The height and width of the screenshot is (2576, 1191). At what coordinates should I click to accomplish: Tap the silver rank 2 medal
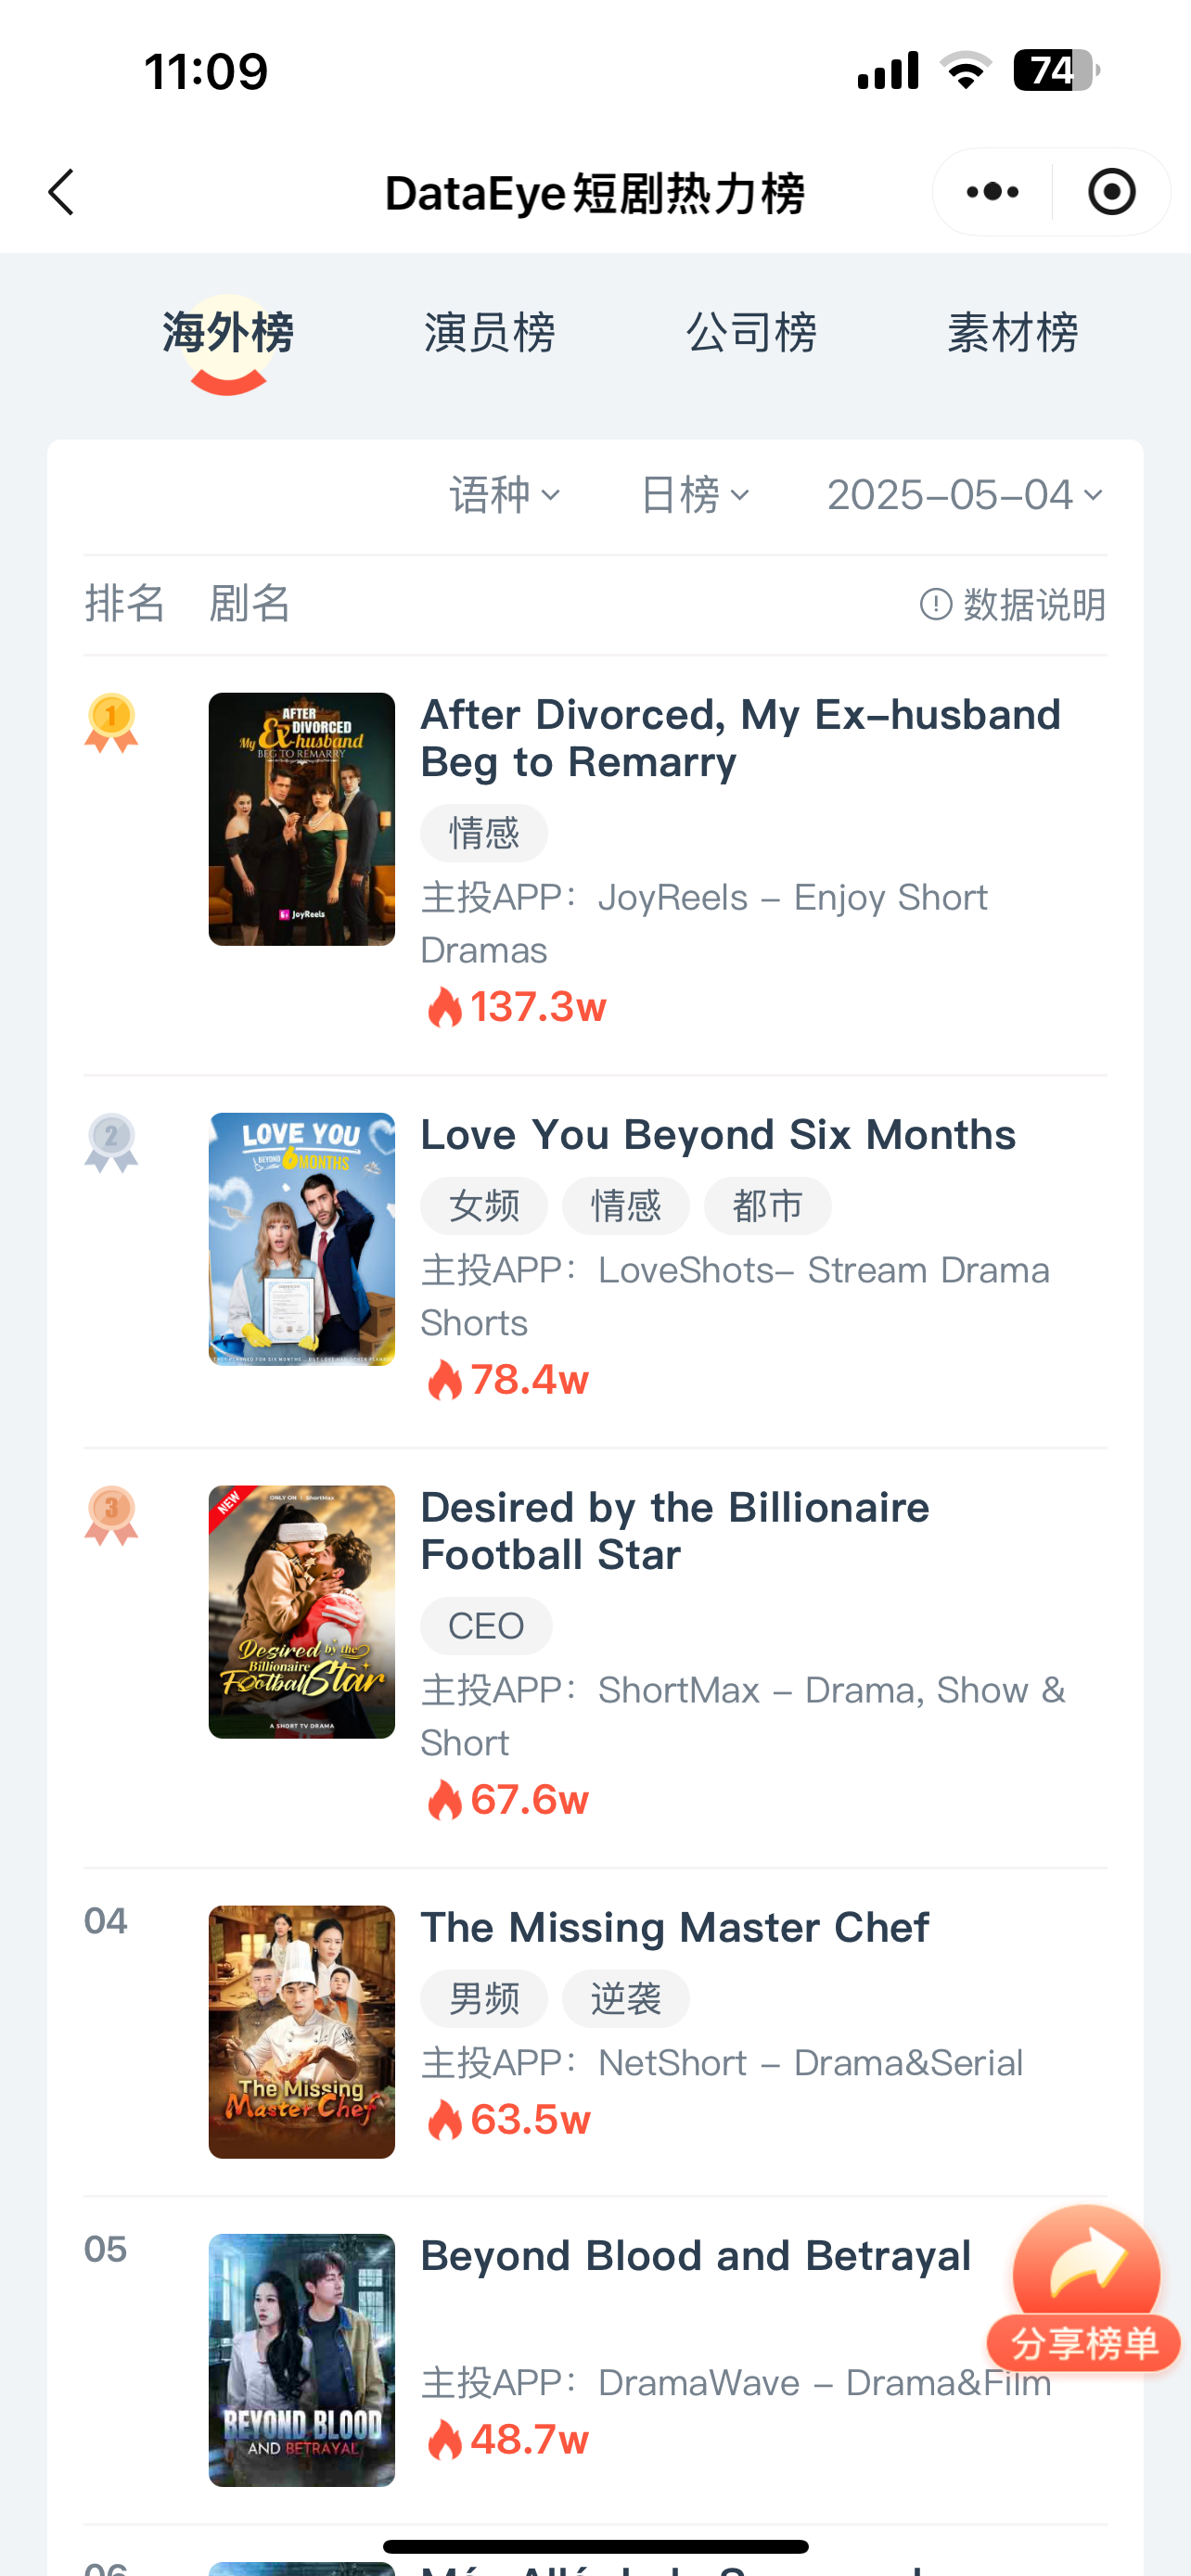(x=111, y=1142)
